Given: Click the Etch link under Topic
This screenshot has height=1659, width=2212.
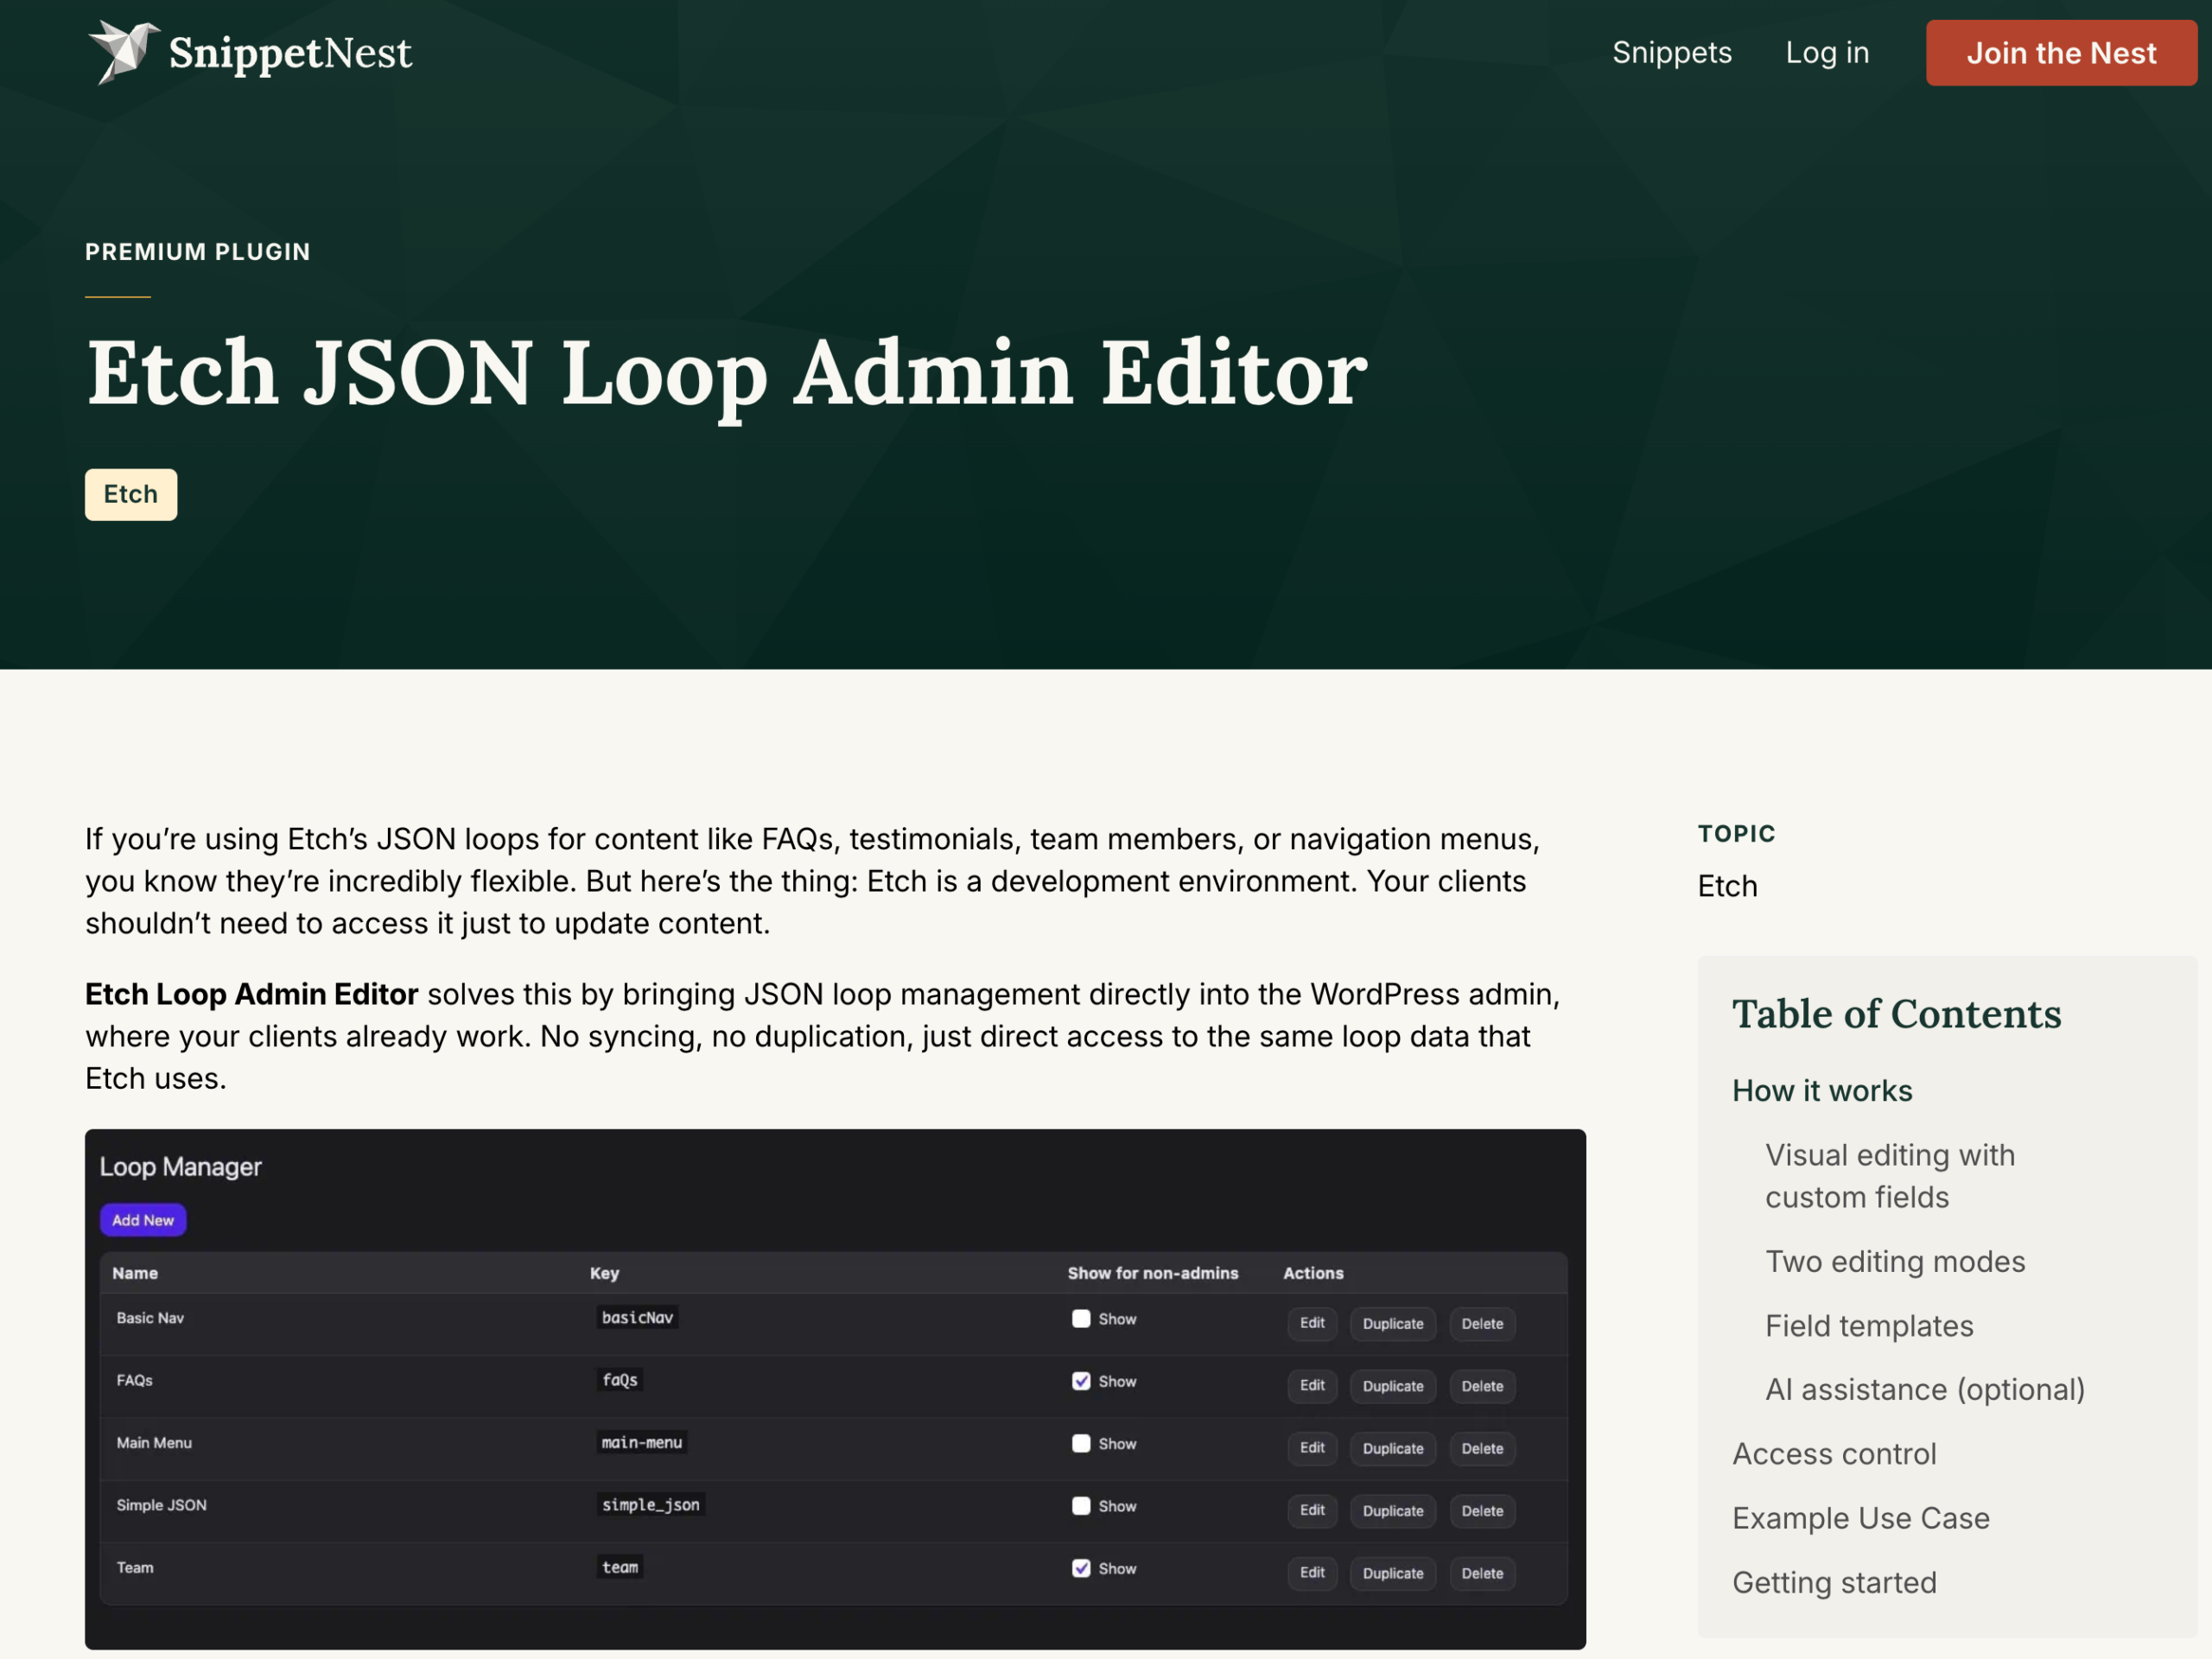Looking at the screenshot, I should click(1728, 886).
